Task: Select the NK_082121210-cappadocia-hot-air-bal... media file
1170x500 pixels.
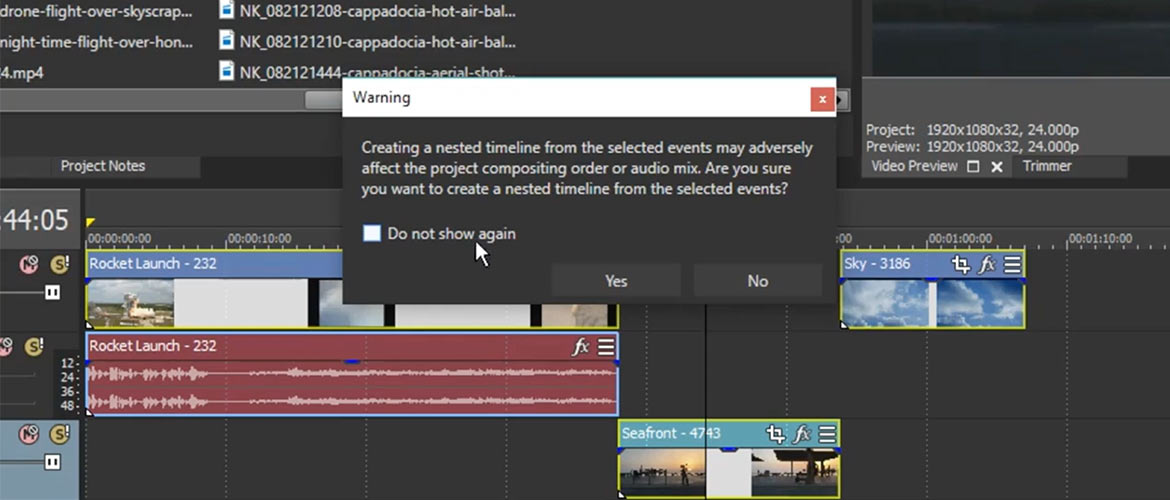Action: click(377, 43)
